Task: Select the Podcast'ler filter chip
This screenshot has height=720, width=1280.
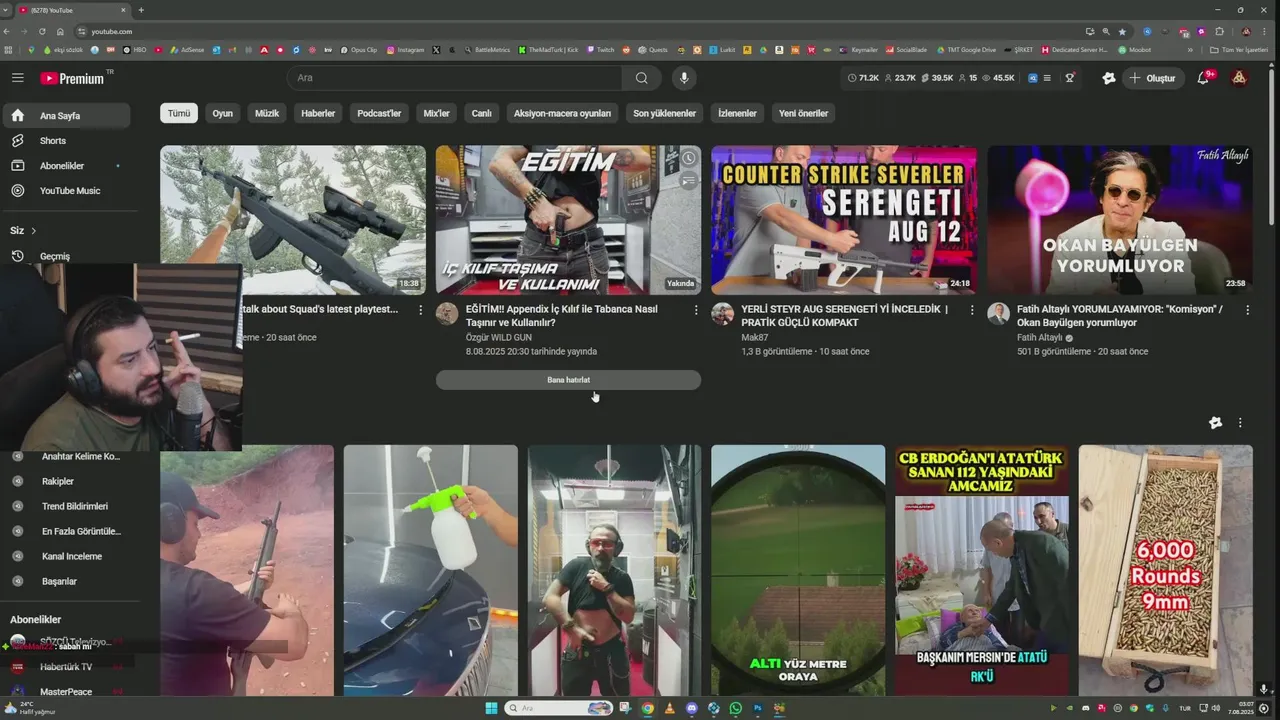Action: coord(379,113)
